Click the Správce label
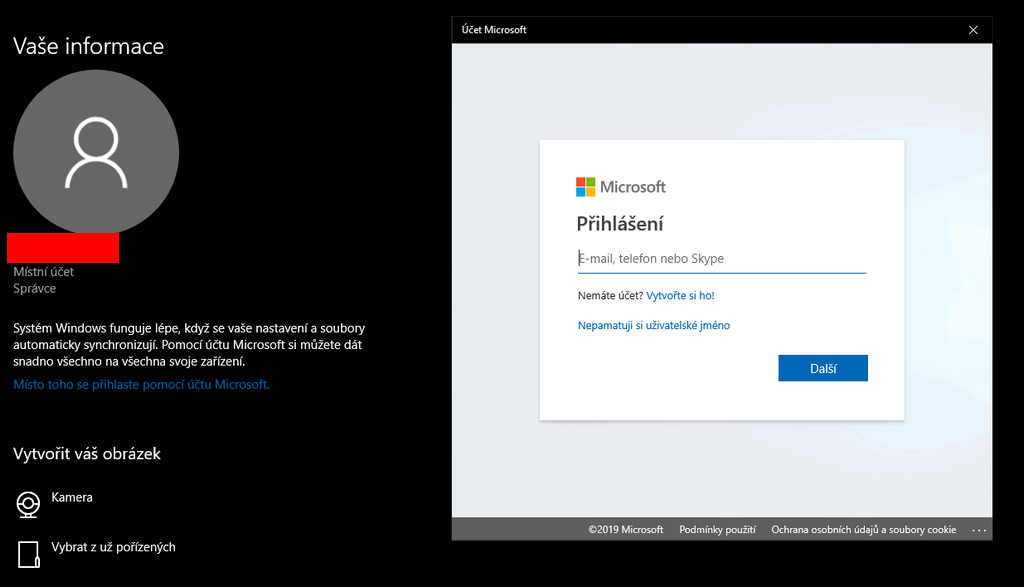Viewport: 1024px width, 587px height. (35, 289)
